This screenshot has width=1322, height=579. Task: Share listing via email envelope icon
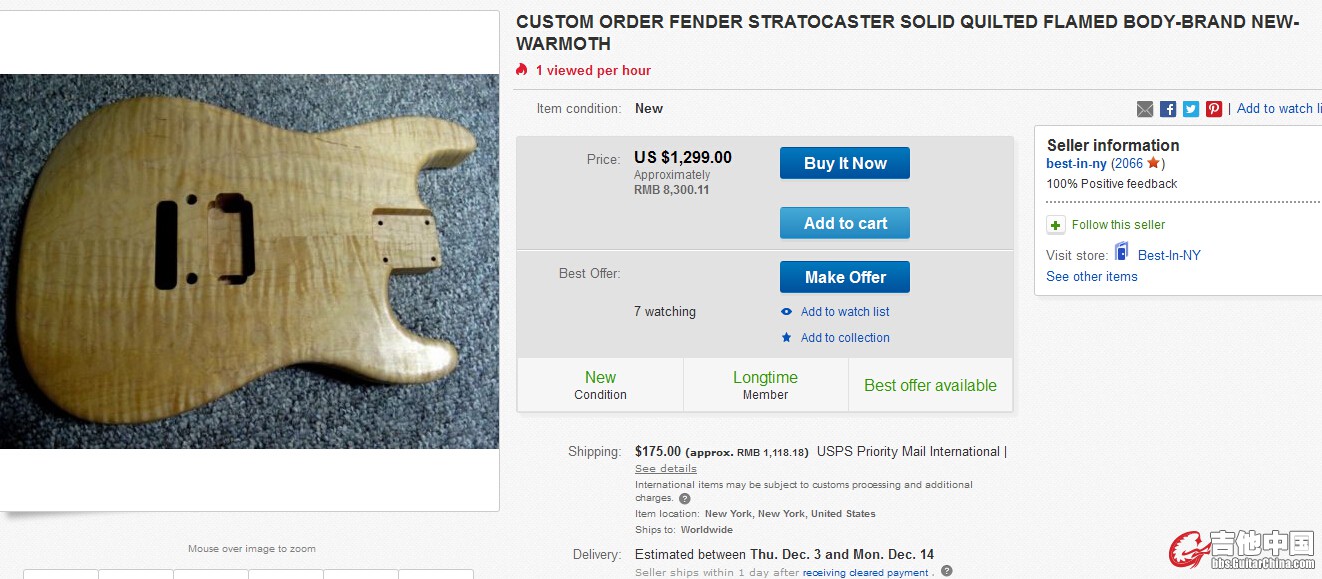[1145, 109]
